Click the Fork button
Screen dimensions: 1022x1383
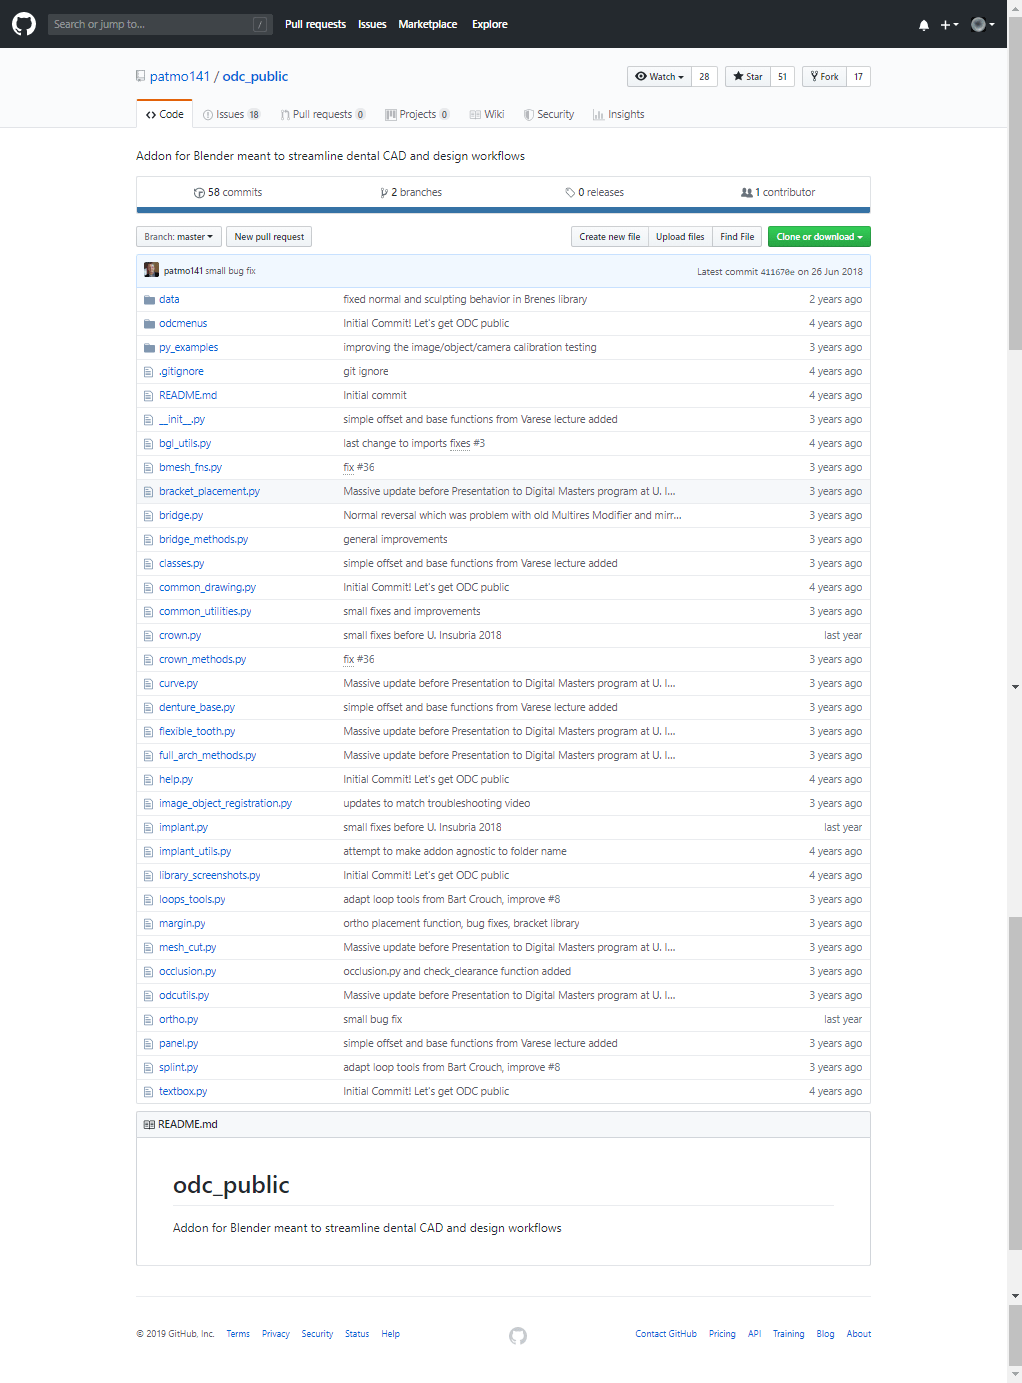point(824,76)
